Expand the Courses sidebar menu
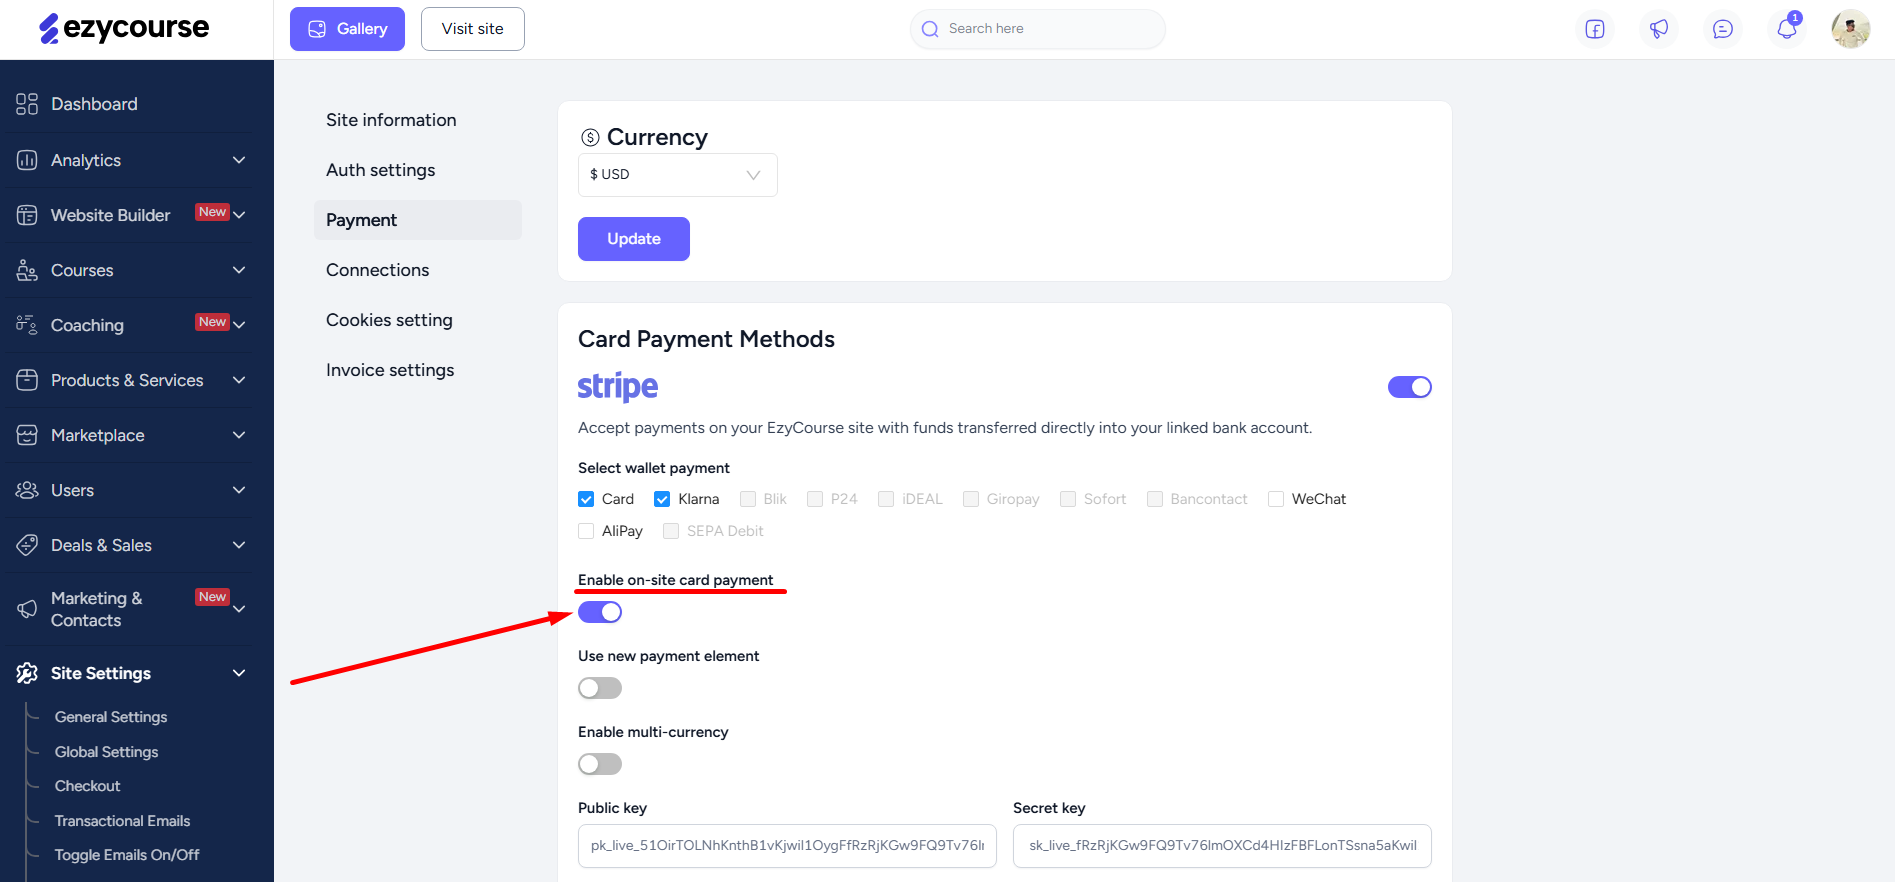This screenshot has height=882, width=1895. (x=130, y=270)
